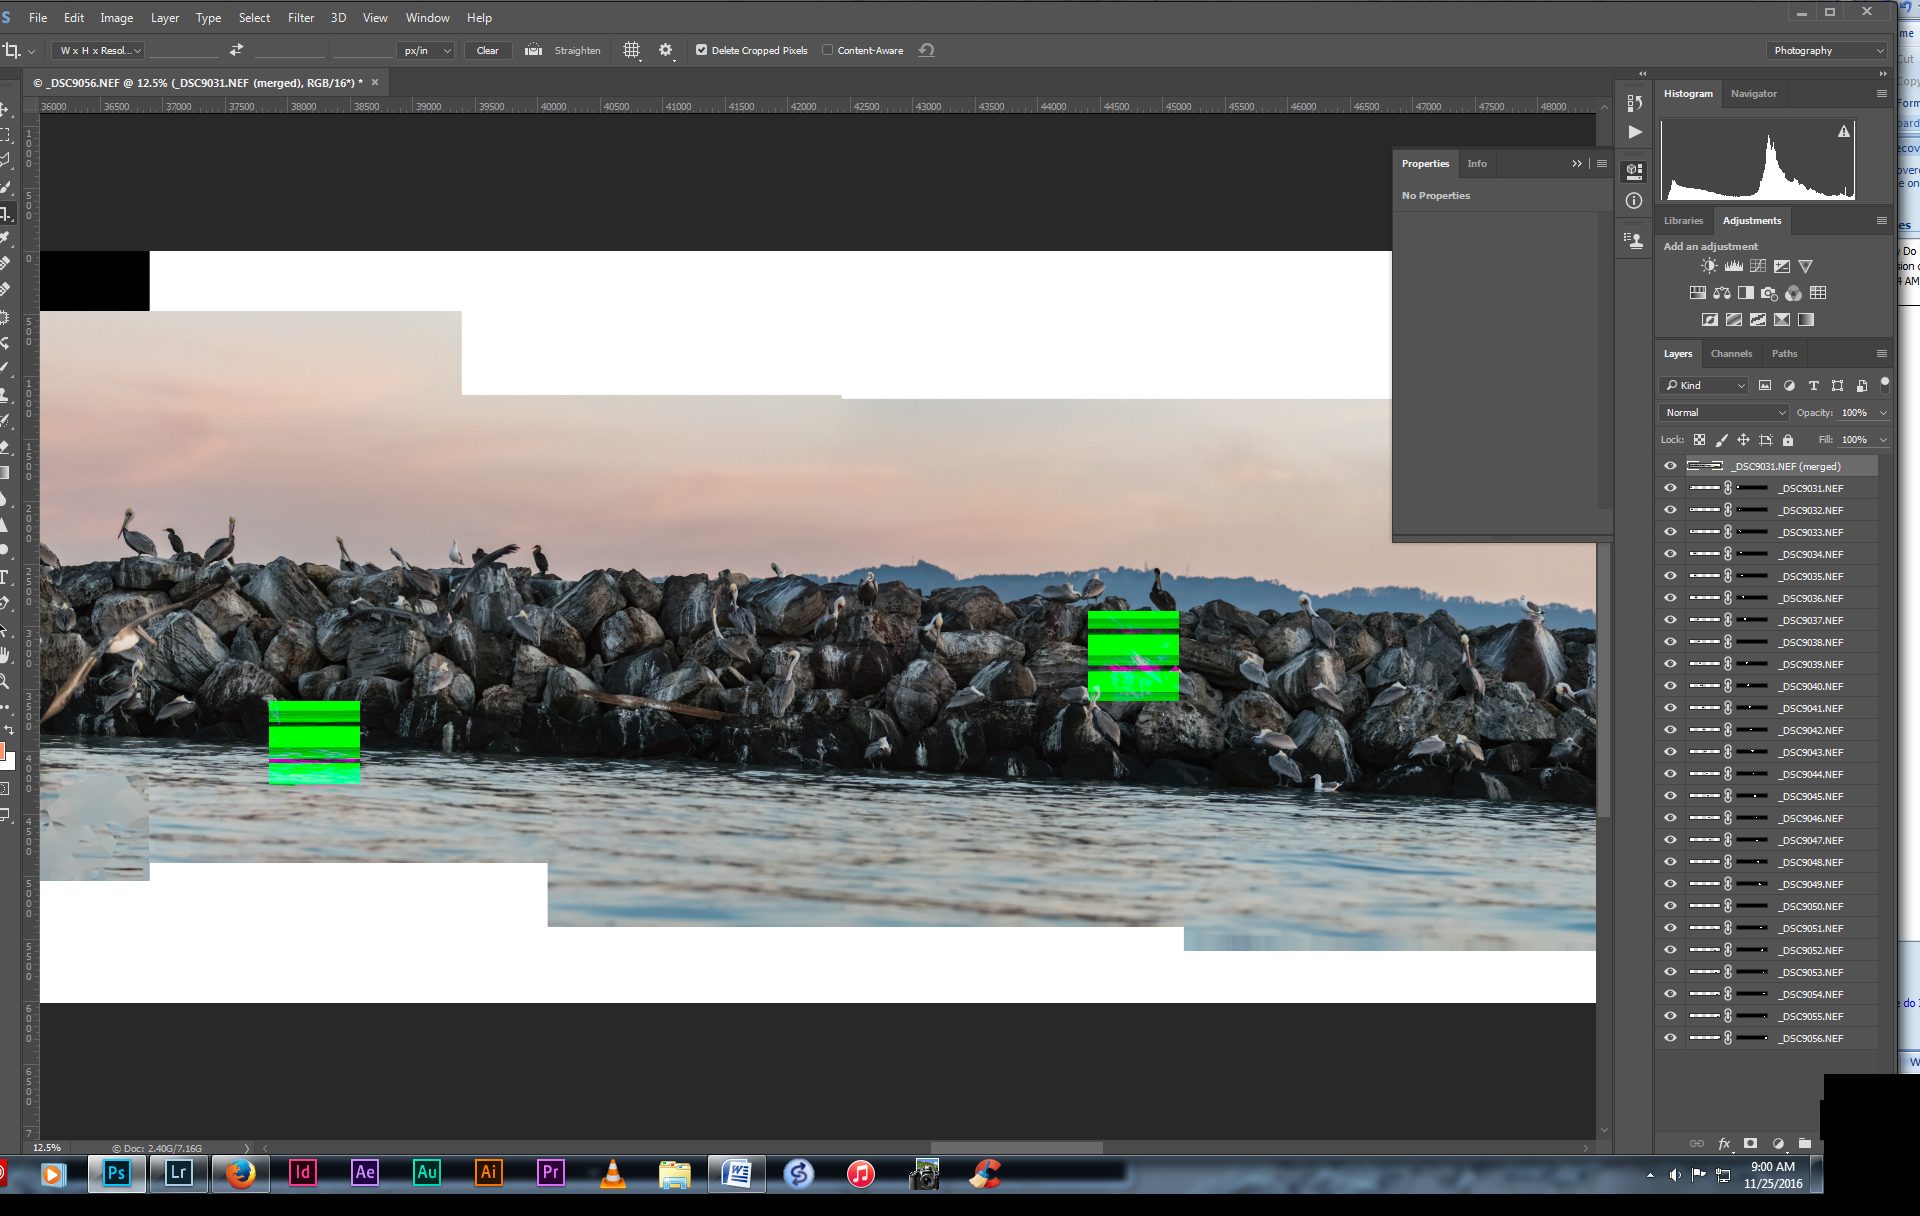Add a Vibrance adjustment layer
The width and height of the screenshot is (1920, 1216).
coord(1805,266)
